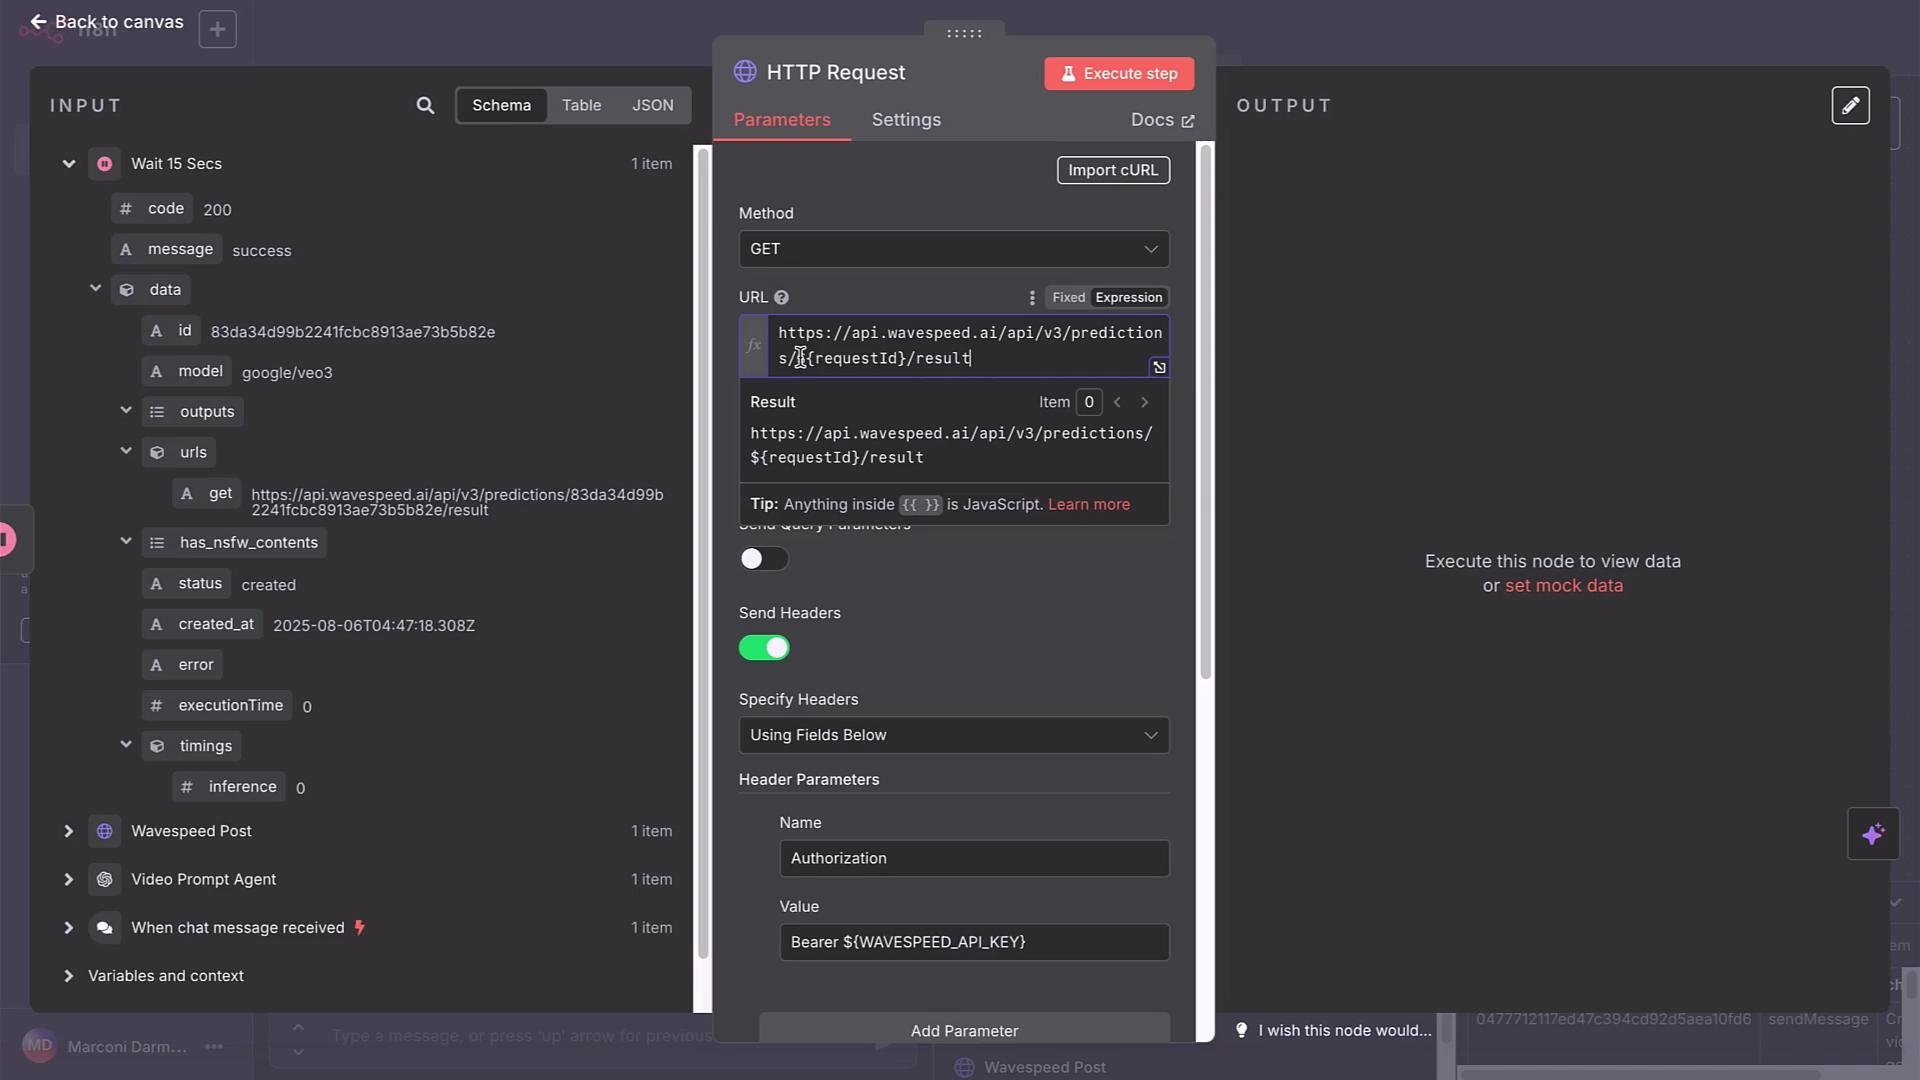The width and height of the screenshot is (1920, 1080).
Task: Click the outputs array icon
Action: click(x=157, y=412)
